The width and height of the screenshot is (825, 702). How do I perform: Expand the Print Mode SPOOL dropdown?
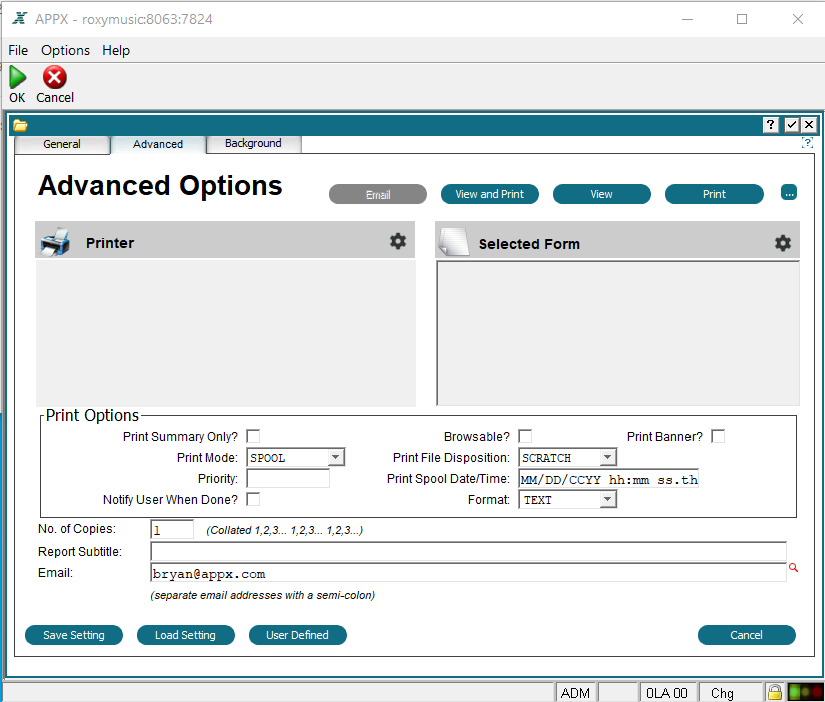click(x=336, y=457)
